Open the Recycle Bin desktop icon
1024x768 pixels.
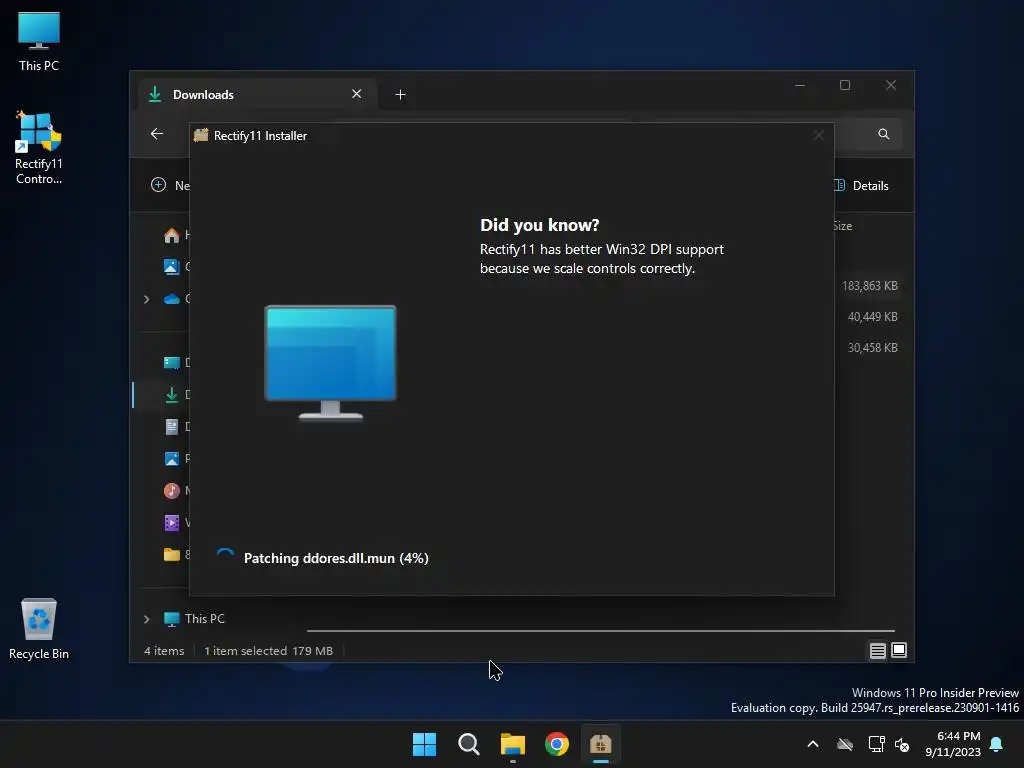click(x=39, y=628)
